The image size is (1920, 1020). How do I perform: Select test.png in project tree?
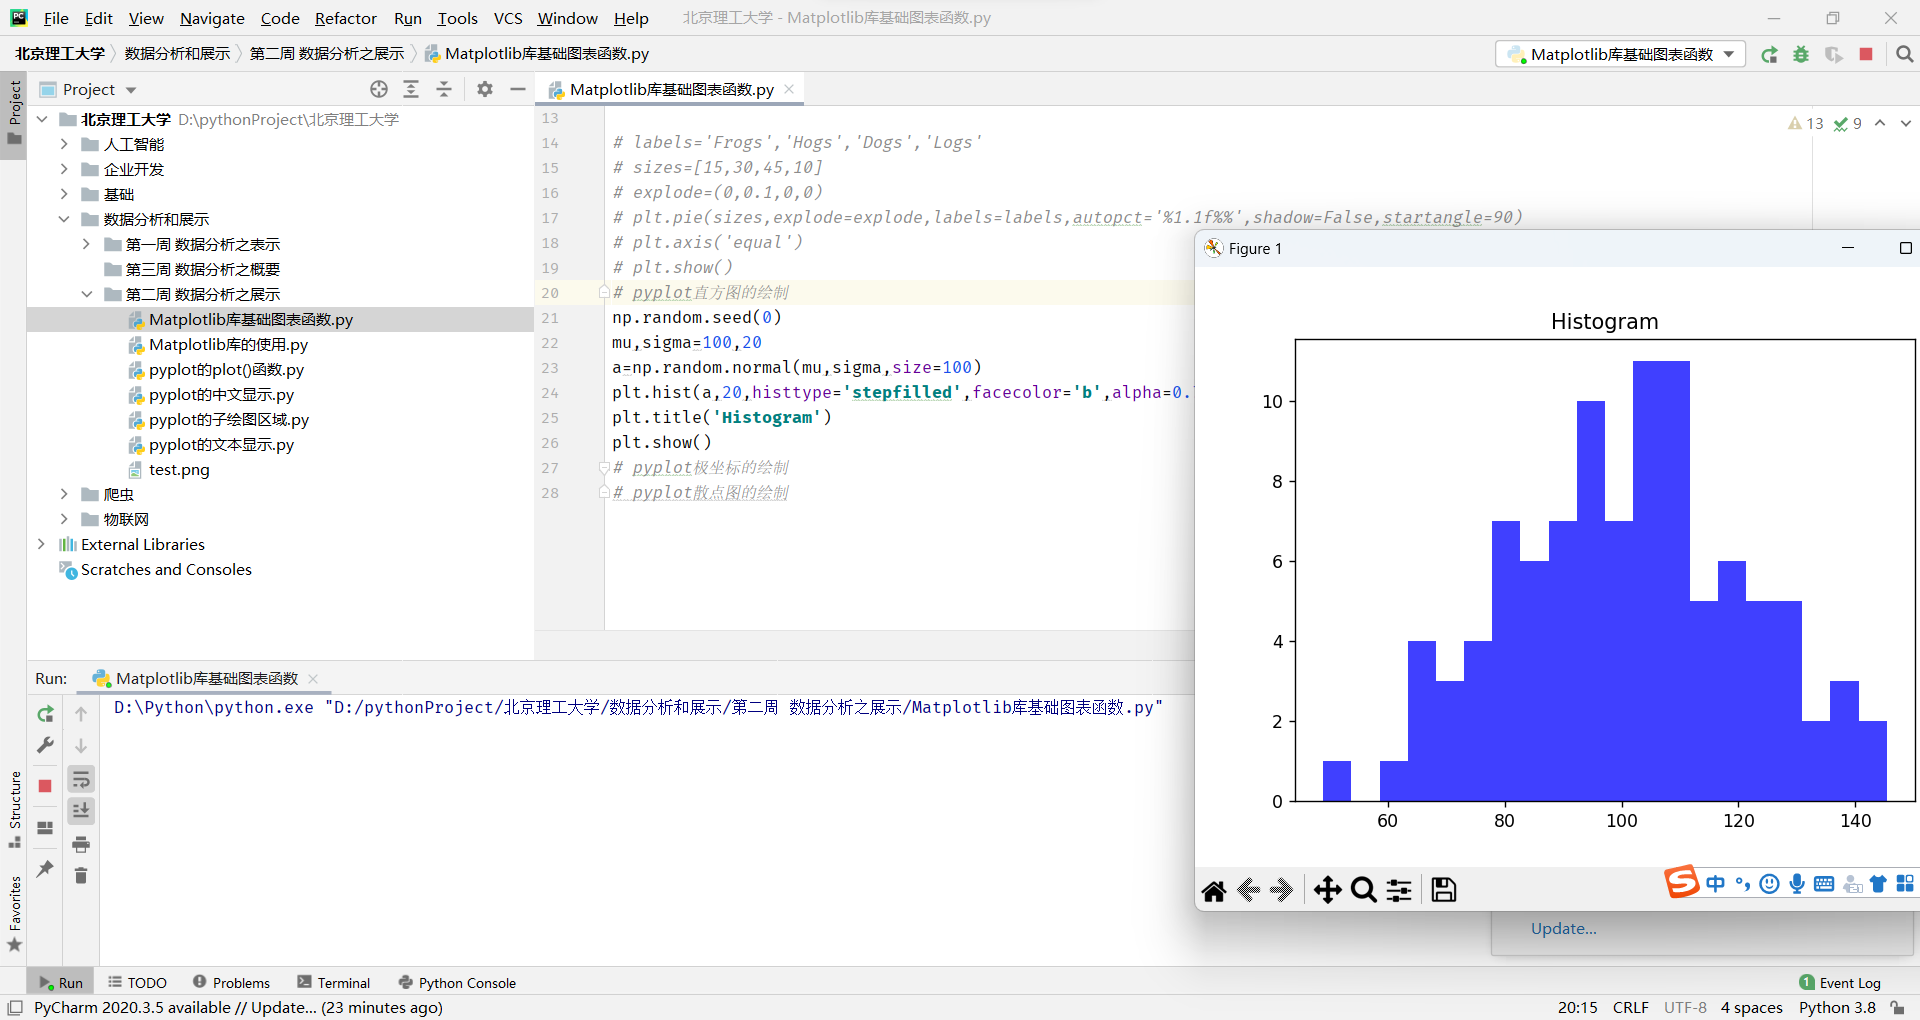click(179, 470)
